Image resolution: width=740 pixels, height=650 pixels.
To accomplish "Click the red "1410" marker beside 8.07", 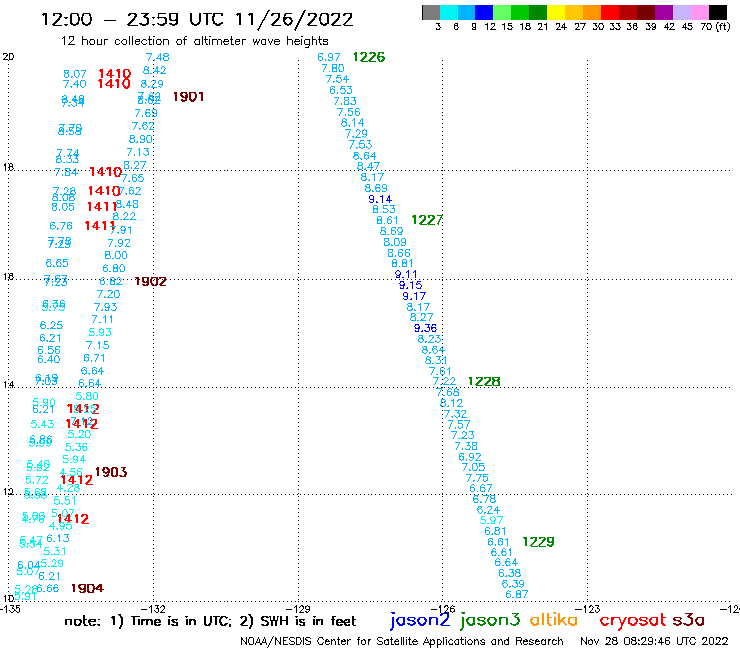I will pyautogui.click(x=114, y=74).
